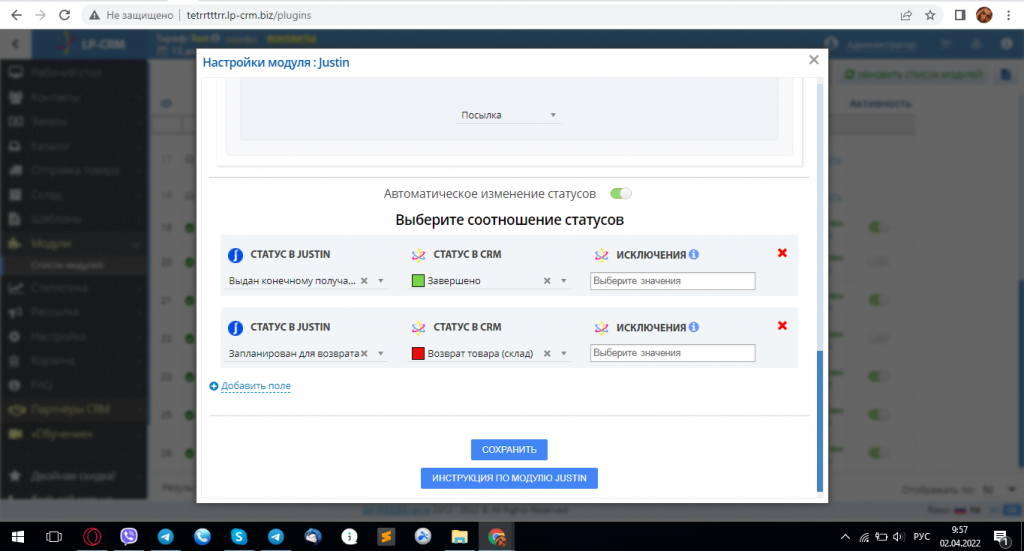Launch Opera from the taskbar
The height and width of the screenshot is (551, 1024).
tap(92, 537)
